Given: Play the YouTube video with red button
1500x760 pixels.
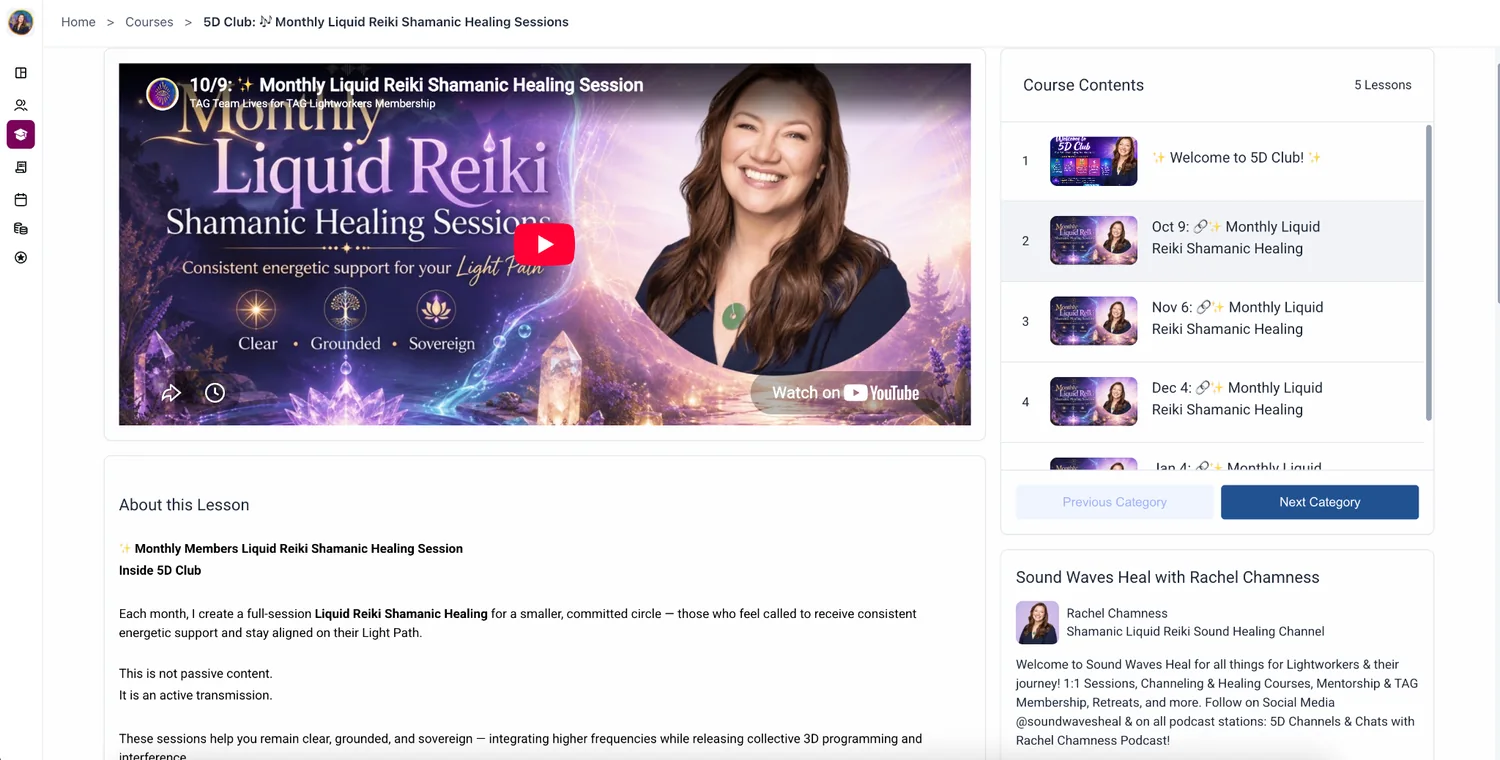Looking at the screenshot, I should (x=544, y=244).
